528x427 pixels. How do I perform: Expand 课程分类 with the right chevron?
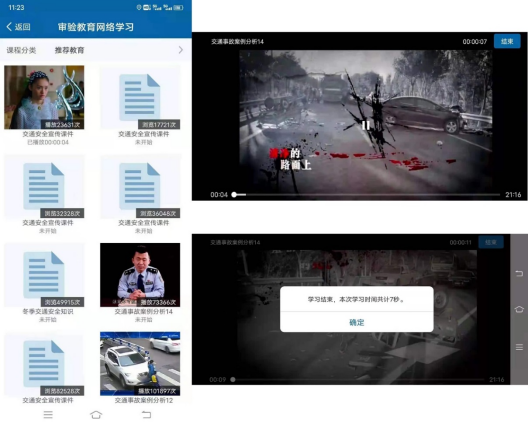pyautogui.click(x=181, y=50)
